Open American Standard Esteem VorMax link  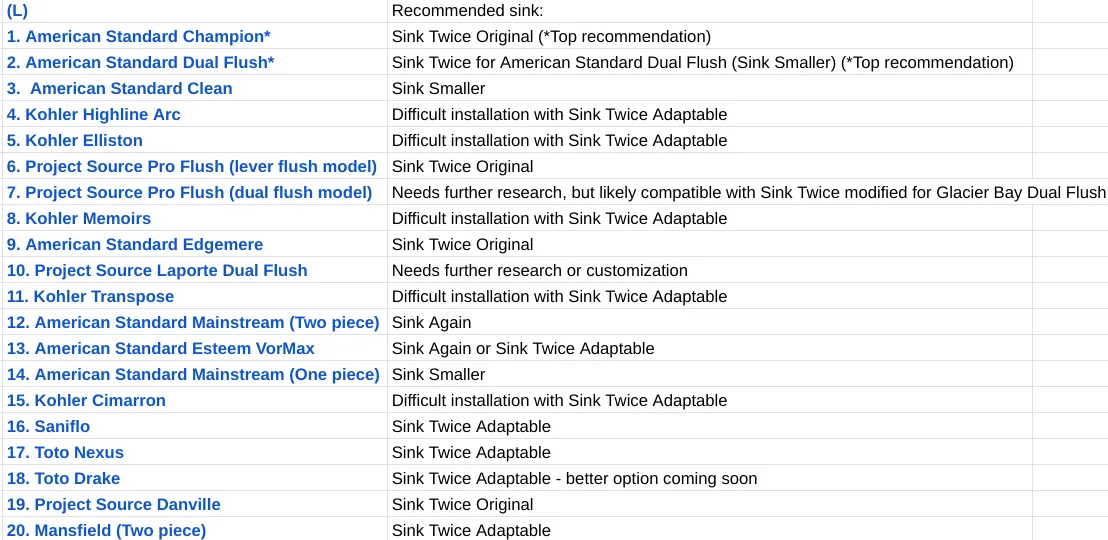pyautogui.click(x=160, y=349)
